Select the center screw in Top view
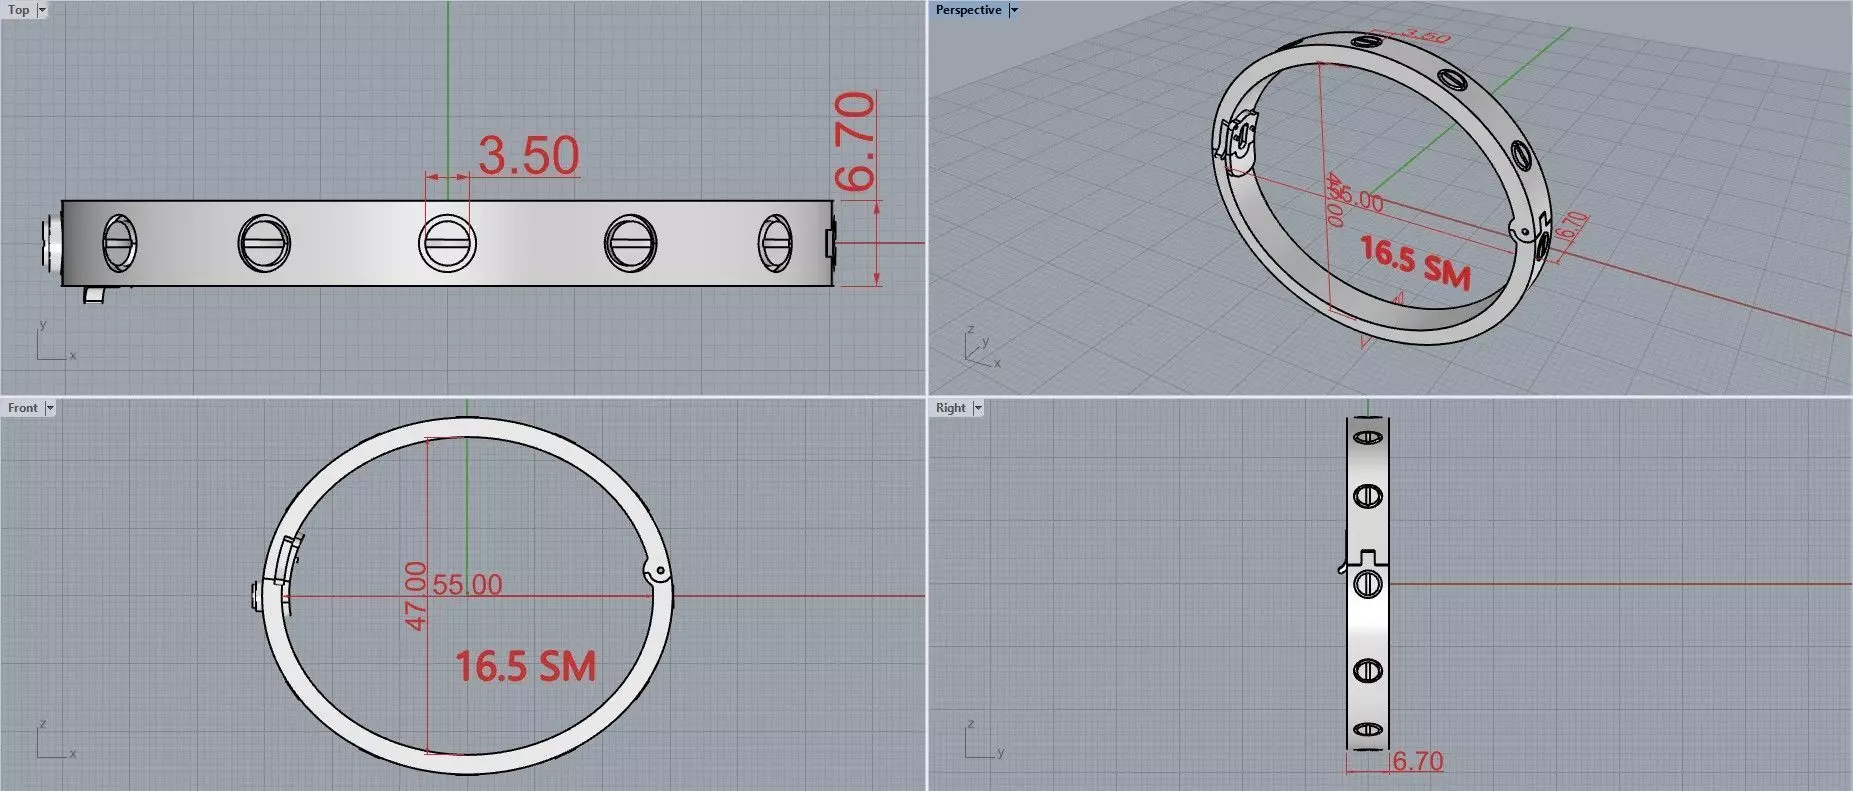 pos(447,243)
